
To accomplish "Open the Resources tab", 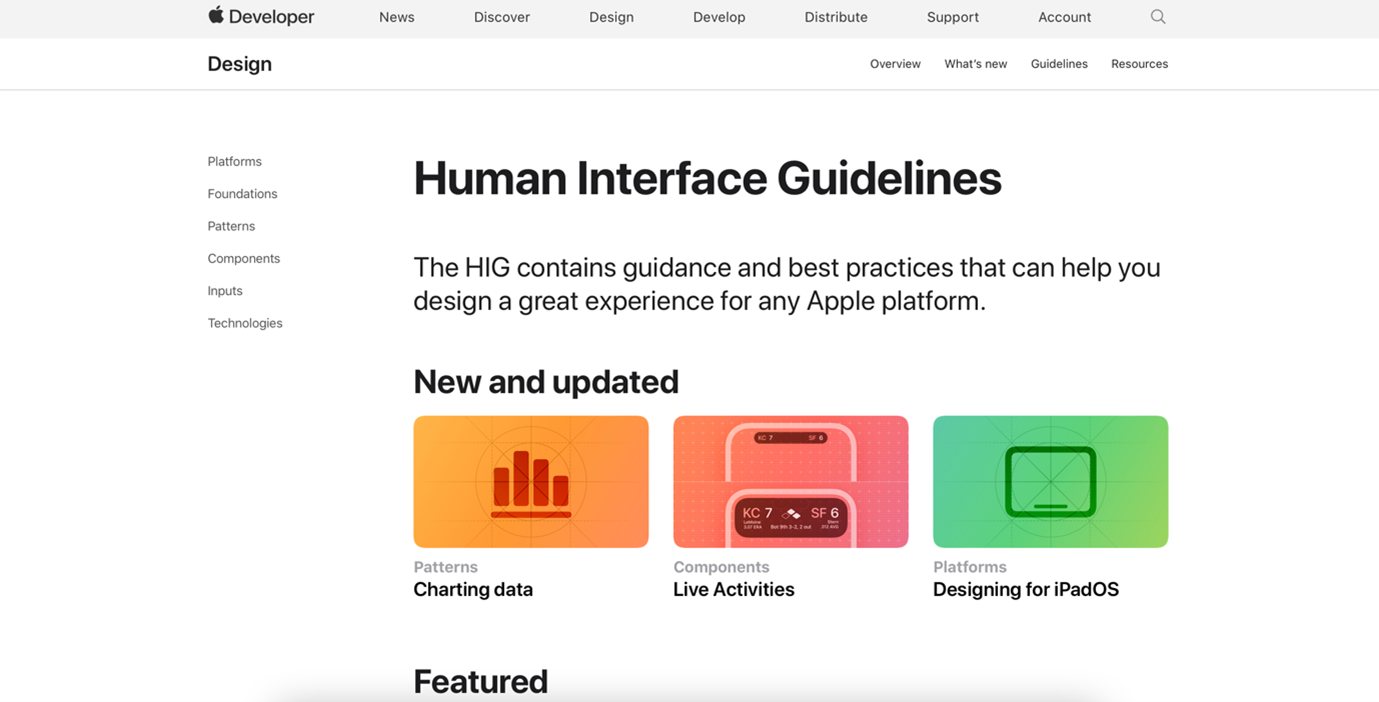I will (1139, 64).
